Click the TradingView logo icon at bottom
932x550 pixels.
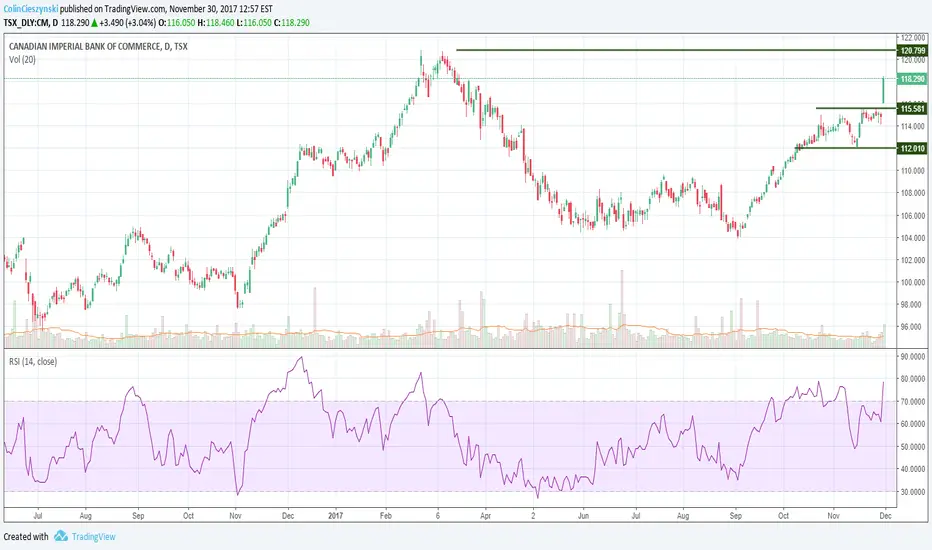pyautogui.click(x=61, y=536)
